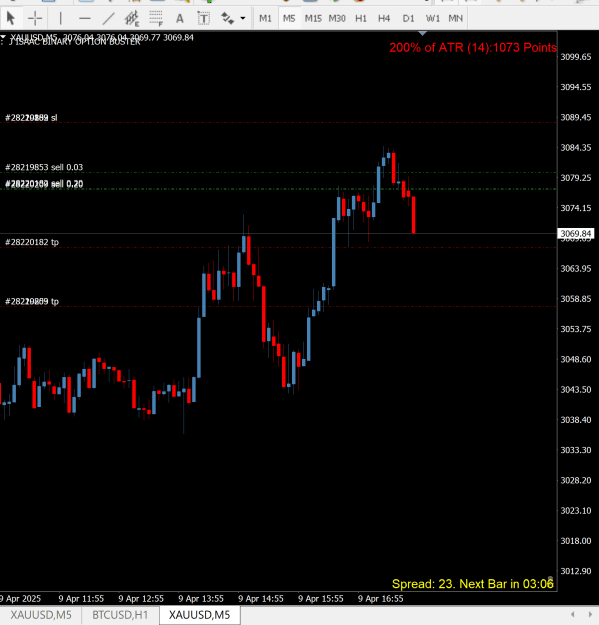Click the '9 Apr 16:55' time axis label

tap(381, 599)
